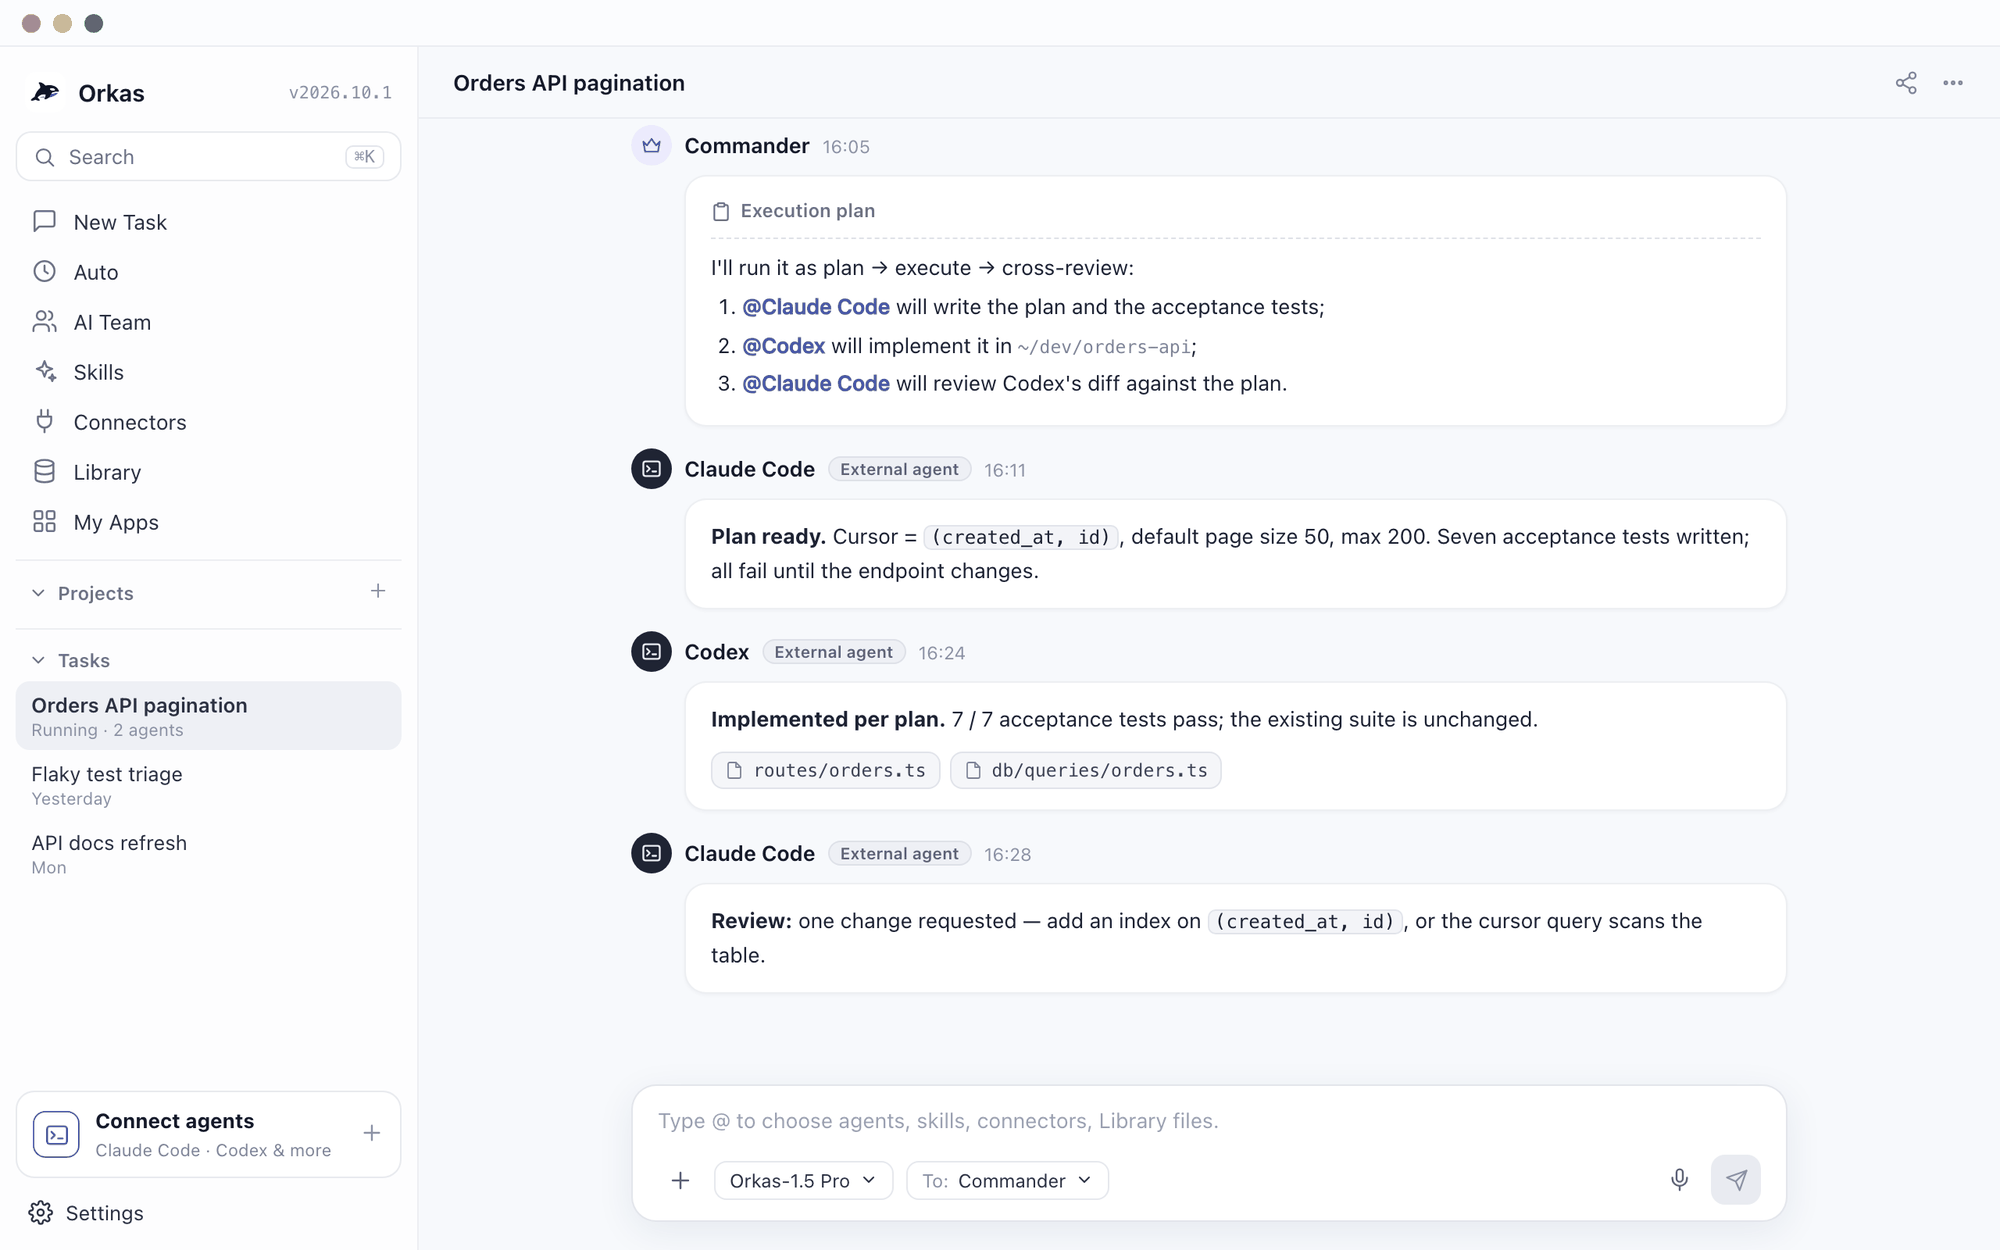
Task: Open Library page
Action: pyautogui.click(x=107, y=472)
